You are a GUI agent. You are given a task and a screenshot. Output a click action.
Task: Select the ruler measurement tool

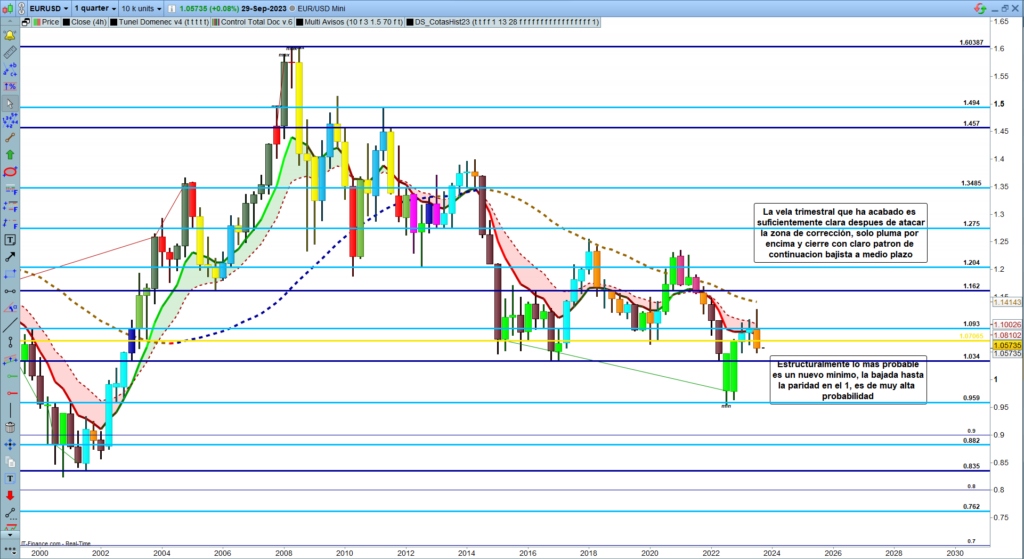[x=10, y=52]
